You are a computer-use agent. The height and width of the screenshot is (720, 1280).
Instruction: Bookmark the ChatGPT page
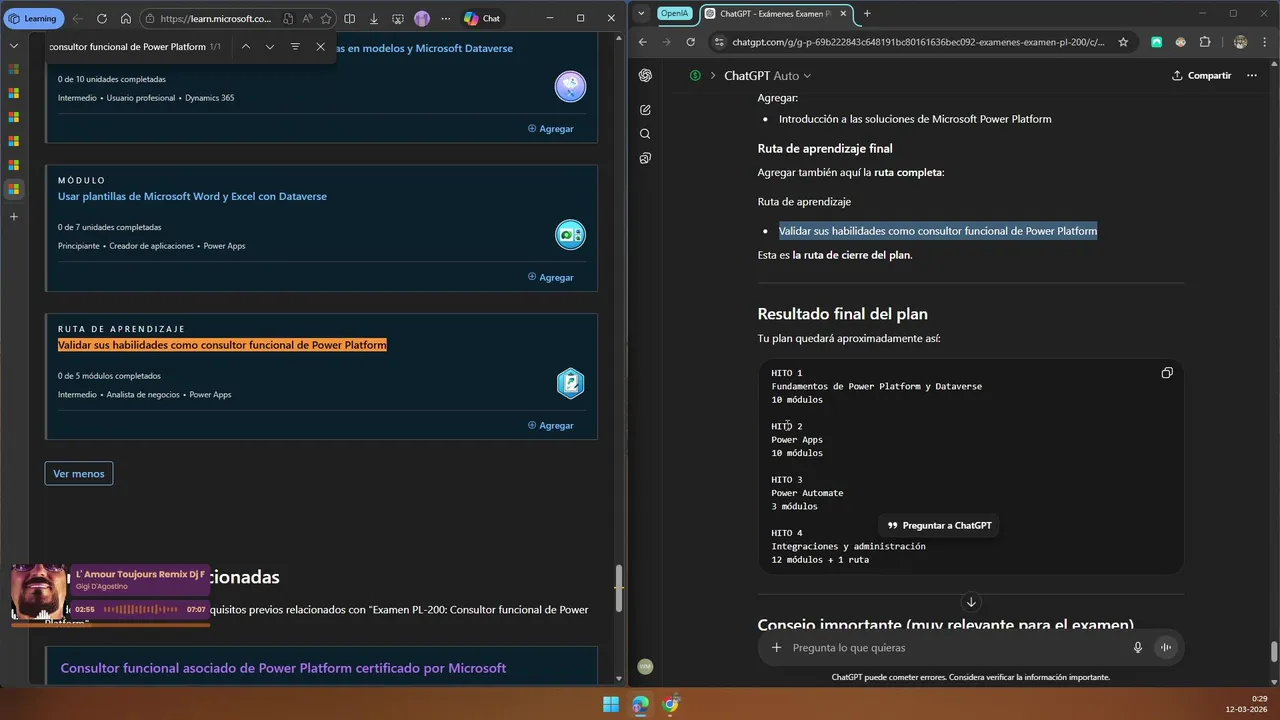pyautogui.click(x=1123, y=42)
